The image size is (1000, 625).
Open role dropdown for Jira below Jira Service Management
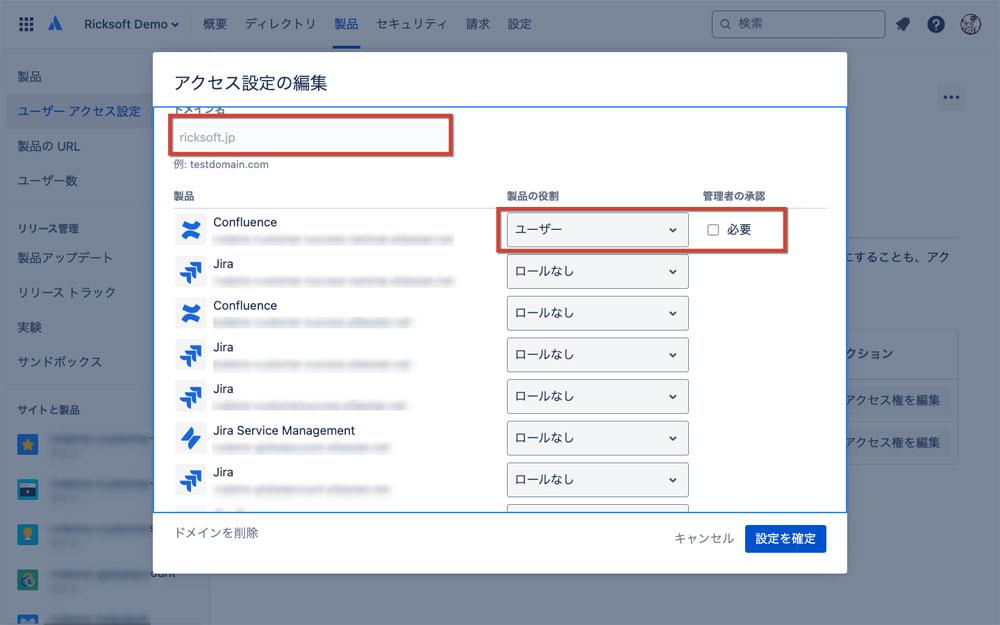pos(598,480)
